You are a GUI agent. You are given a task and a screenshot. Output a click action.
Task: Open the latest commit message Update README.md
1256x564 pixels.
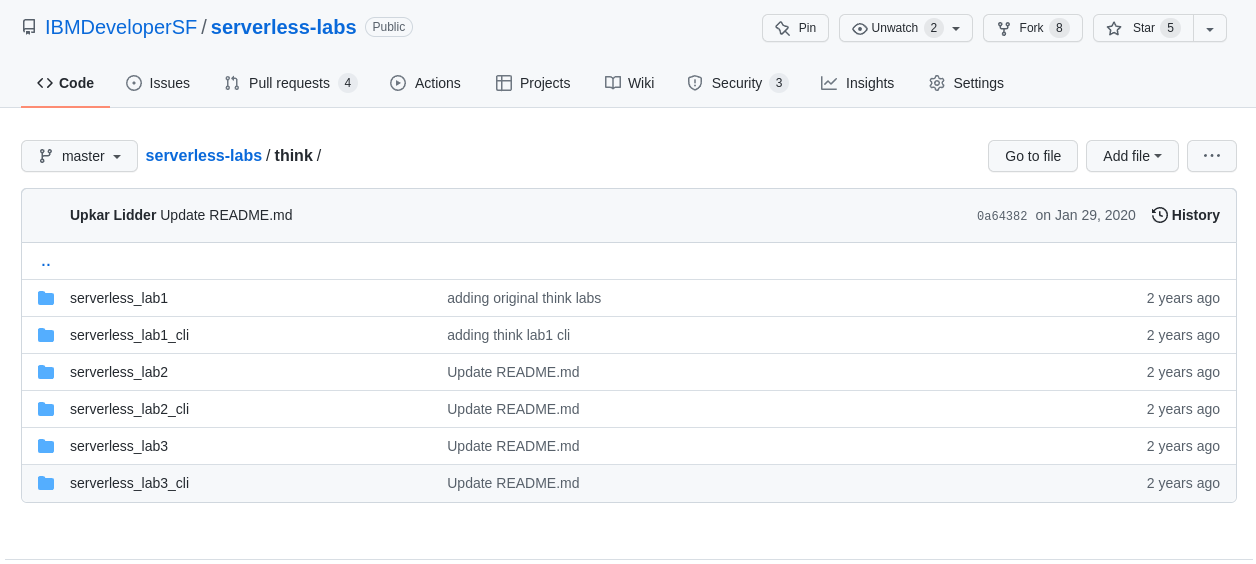(x=226, y=215)
